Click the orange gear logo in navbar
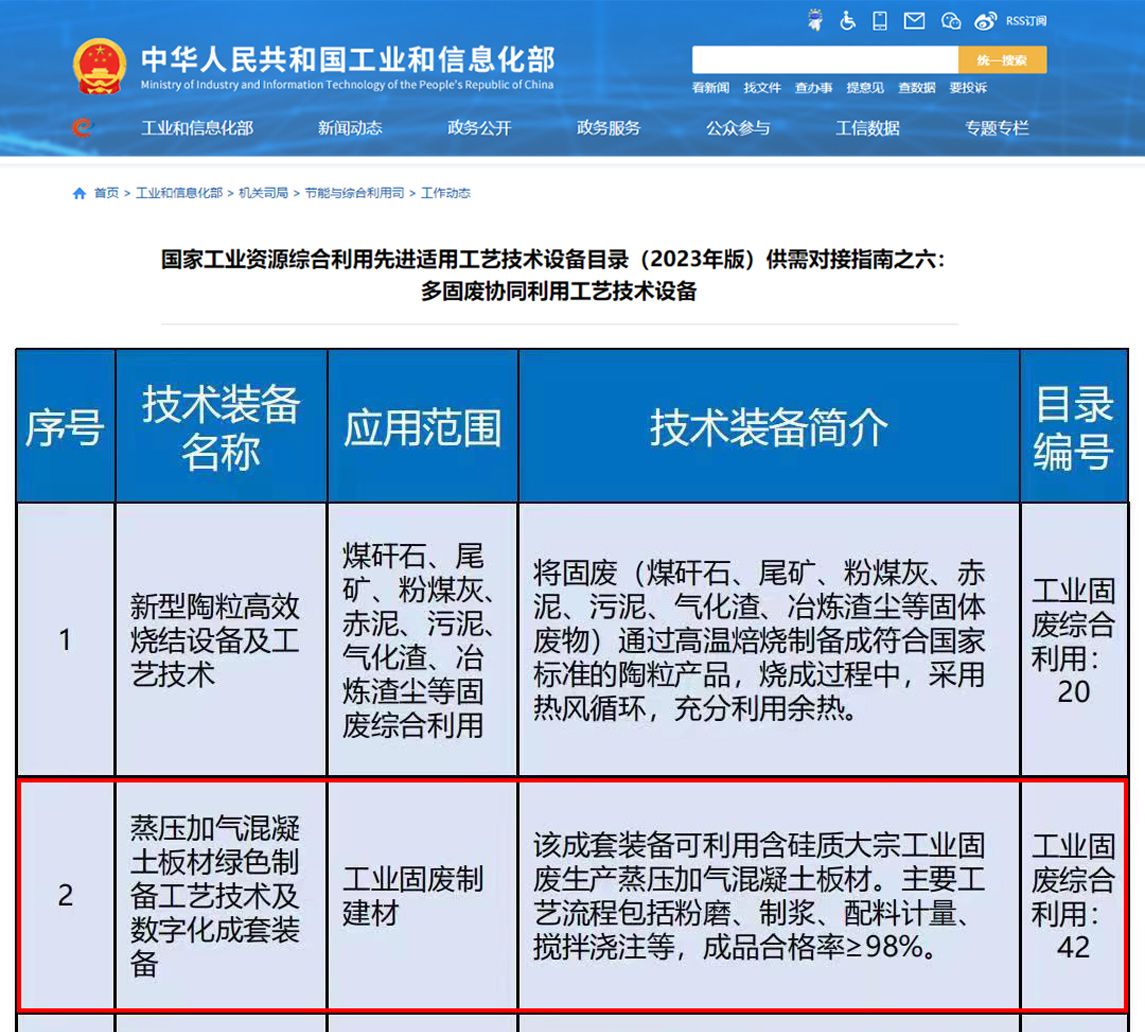Image resolution: width=1145 pixels, height=1032 pixels. click(x=82, y=127)
